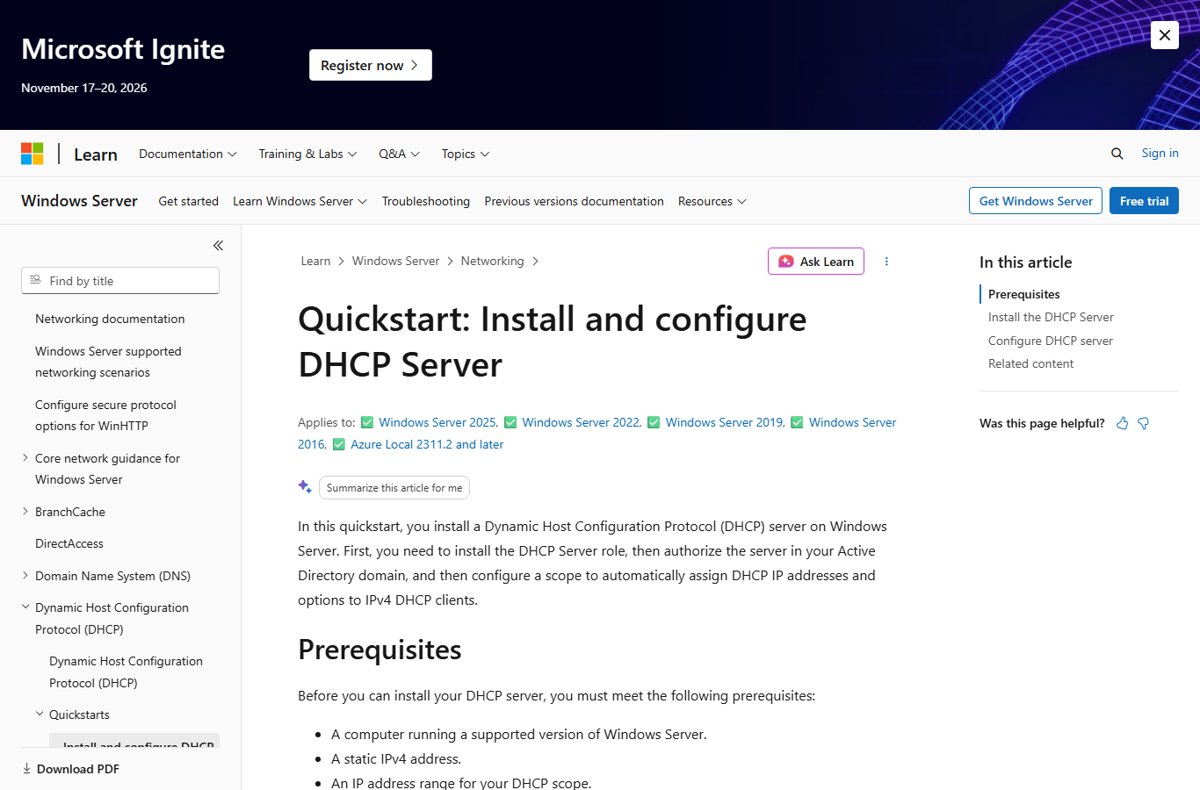Jump to Prerequisites in this article
Viewport: 1200px width, 790px height.
[x=1024, y=294]
